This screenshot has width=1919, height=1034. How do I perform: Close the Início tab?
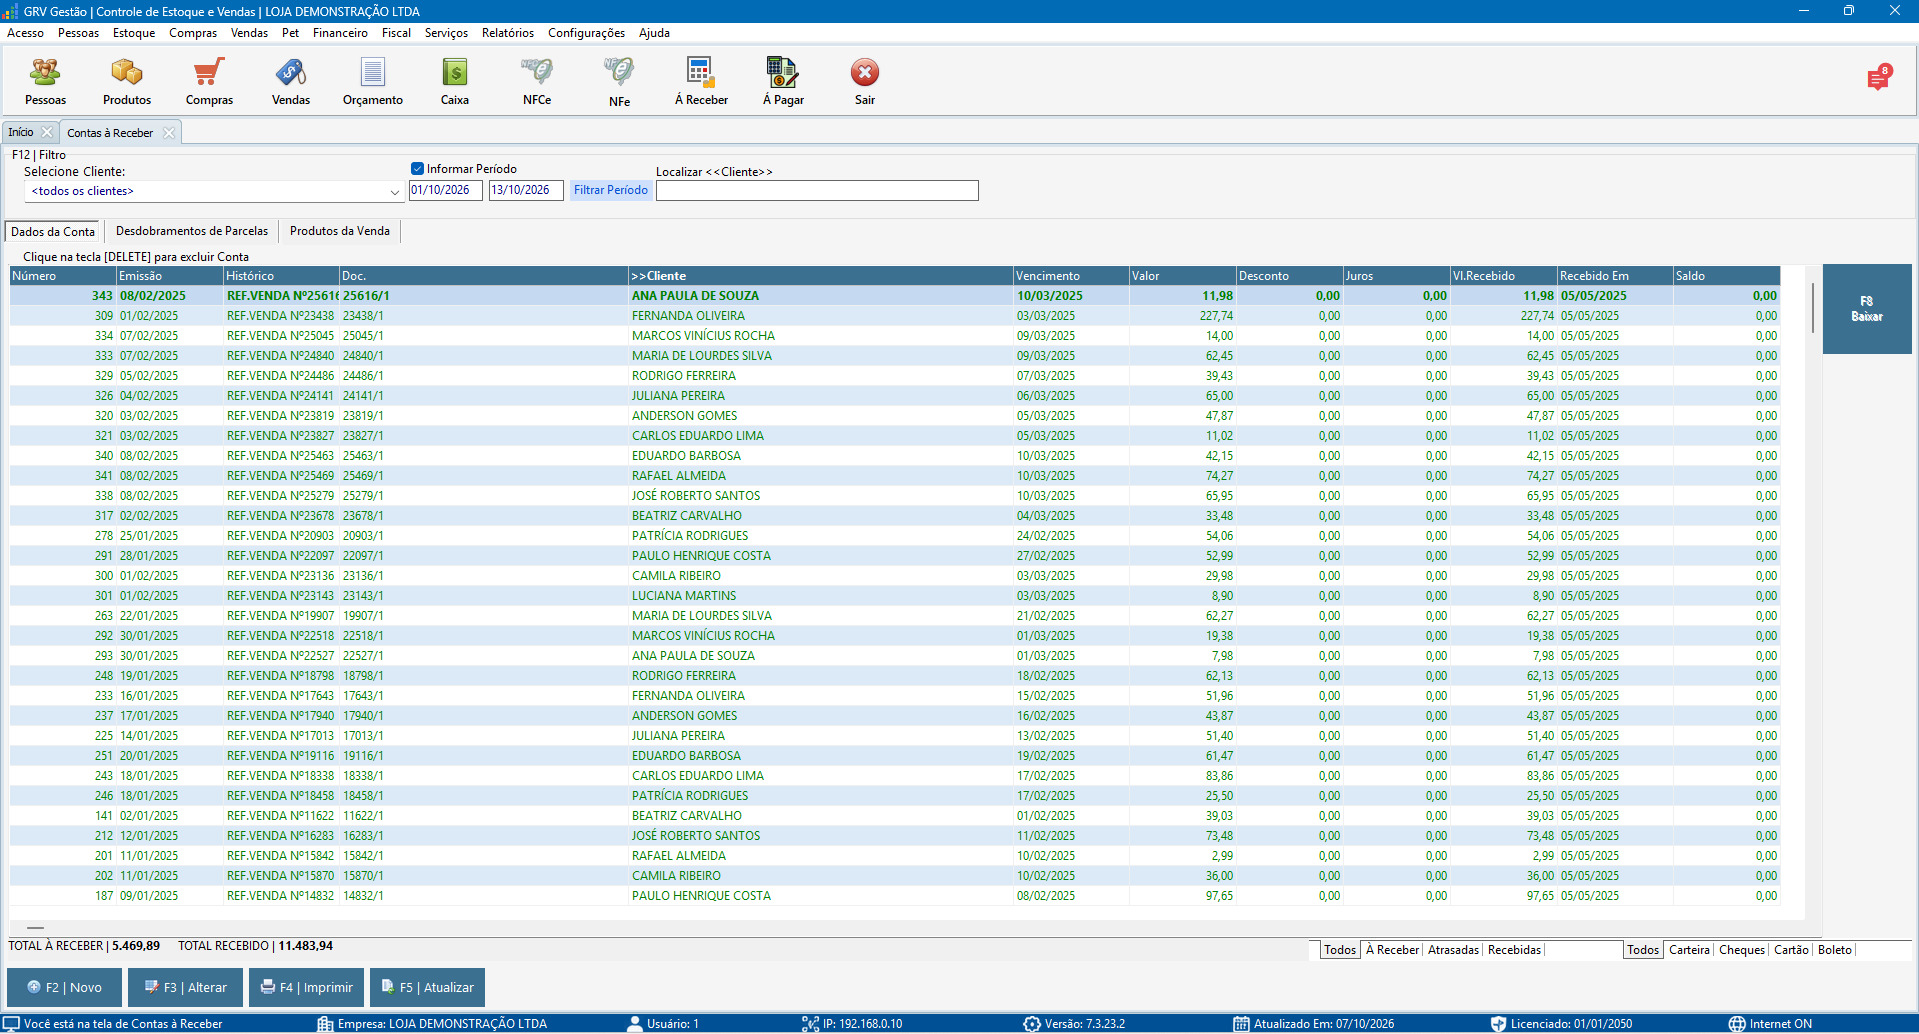pyautogui.click(x=47, y=132)
